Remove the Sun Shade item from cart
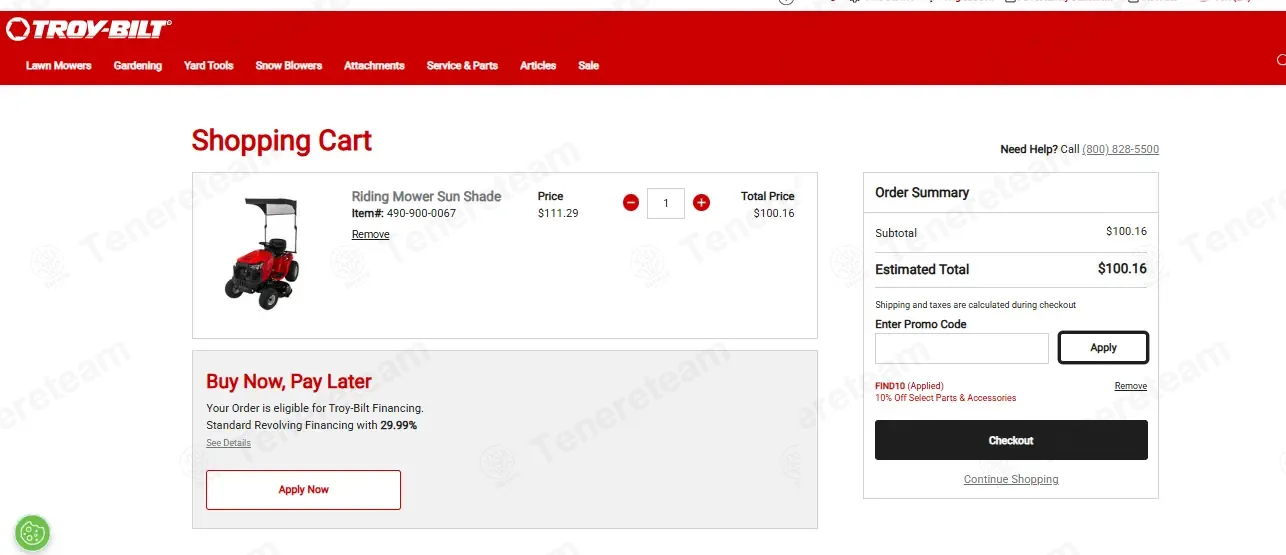1286x555 pixels. [x=371, y=234]
